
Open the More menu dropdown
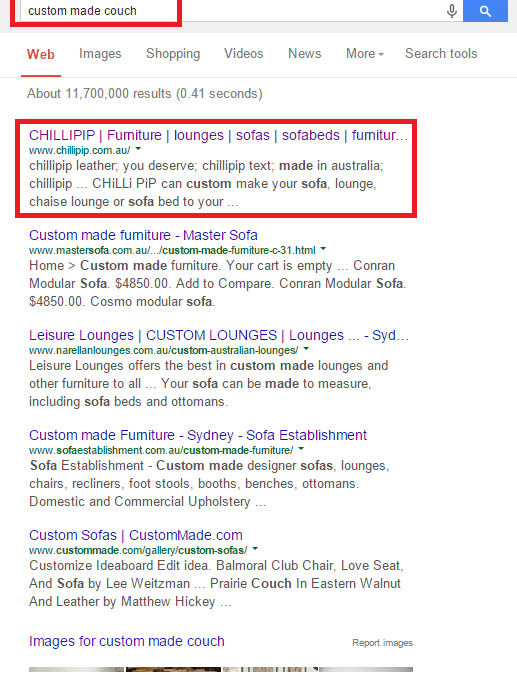pyautogui.click(x=365, y=53)
